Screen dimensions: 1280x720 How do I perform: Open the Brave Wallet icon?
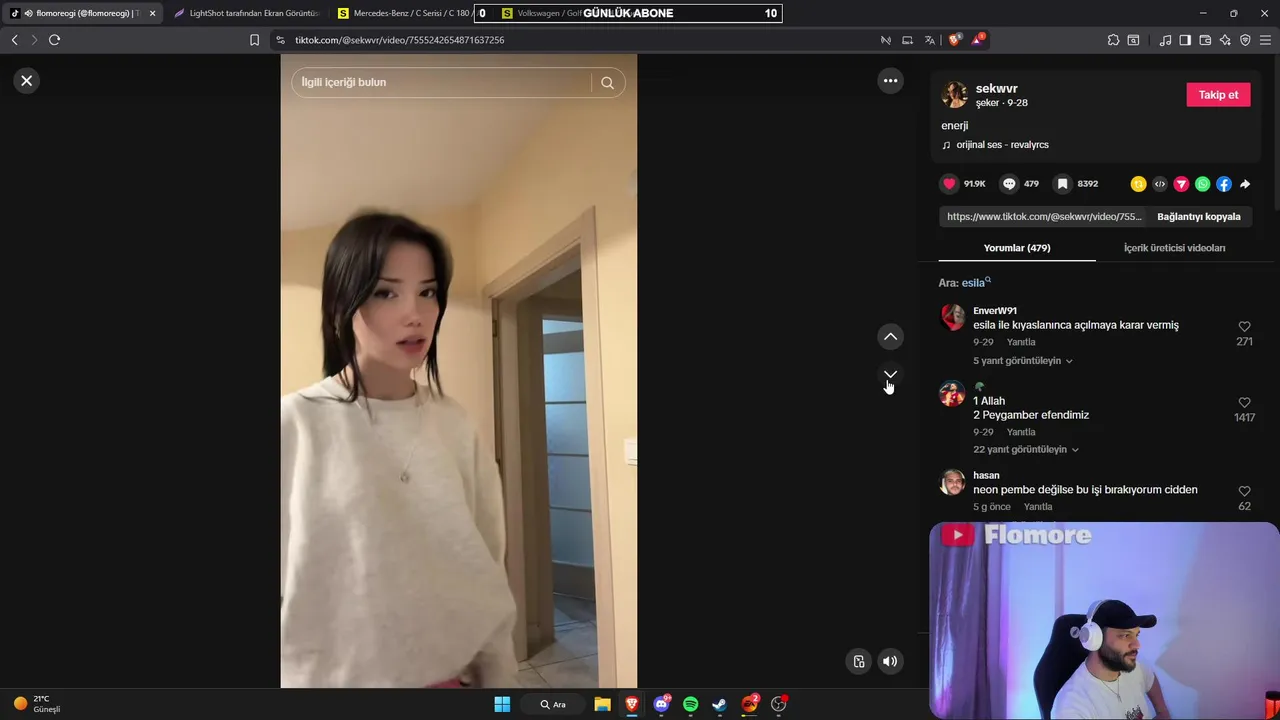click(x=1205, y=40)
